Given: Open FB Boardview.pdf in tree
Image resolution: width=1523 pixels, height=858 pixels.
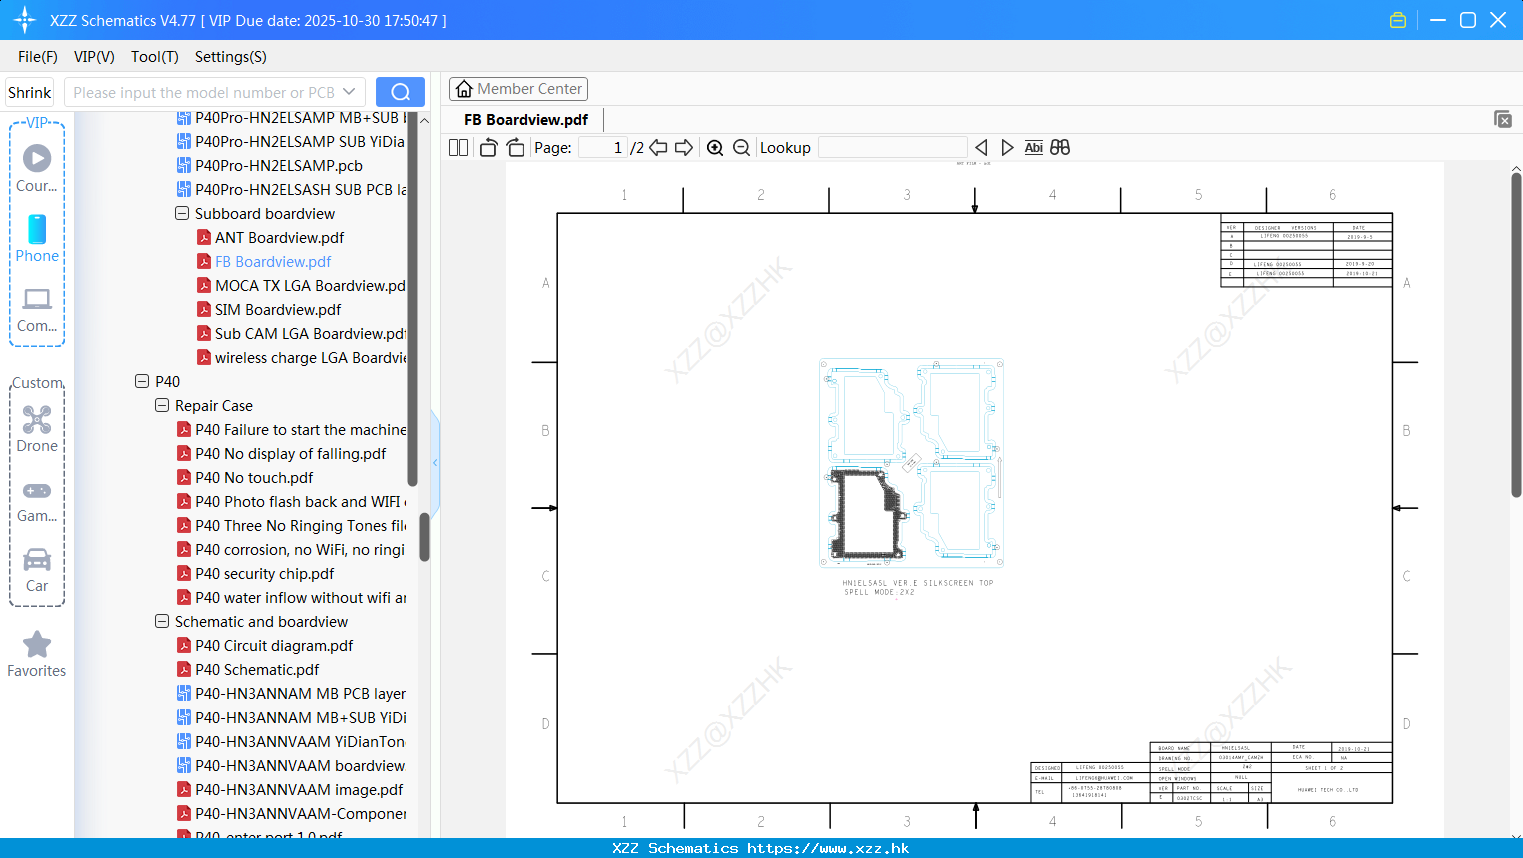Looking at the screenshot, I should 273,261.
